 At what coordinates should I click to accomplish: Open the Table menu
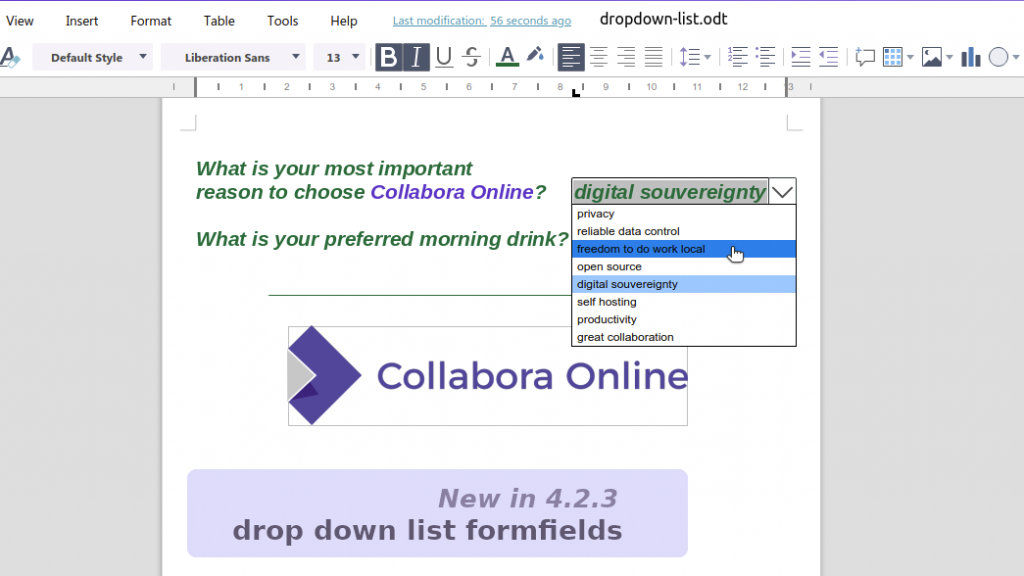(219, 21)
